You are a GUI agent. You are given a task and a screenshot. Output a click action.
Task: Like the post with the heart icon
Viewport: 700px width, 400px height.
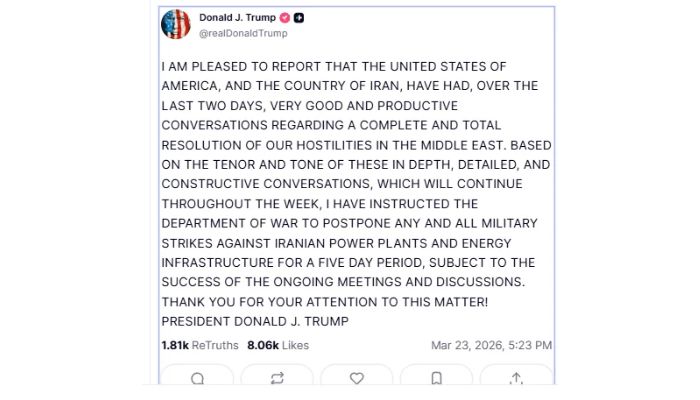(x=356, y=378)
